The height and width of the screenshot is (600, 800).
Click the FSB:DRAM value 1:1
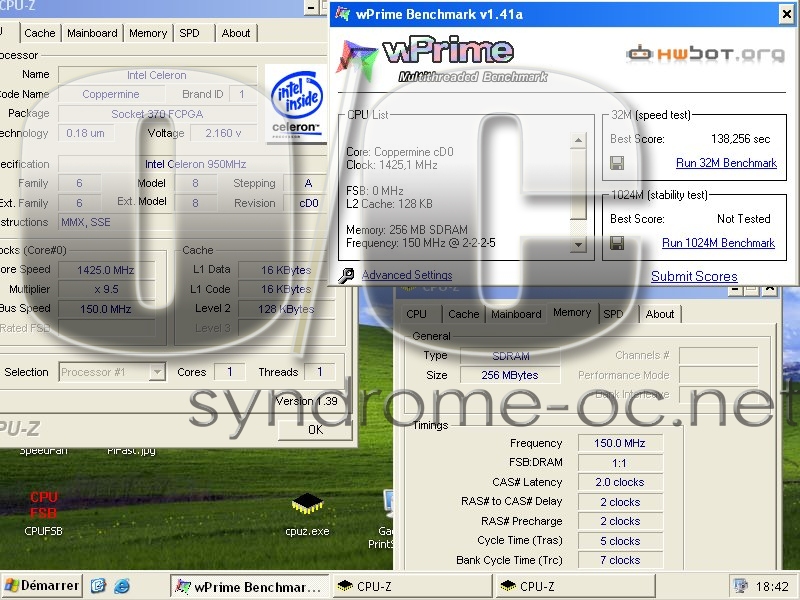(620, 463)
